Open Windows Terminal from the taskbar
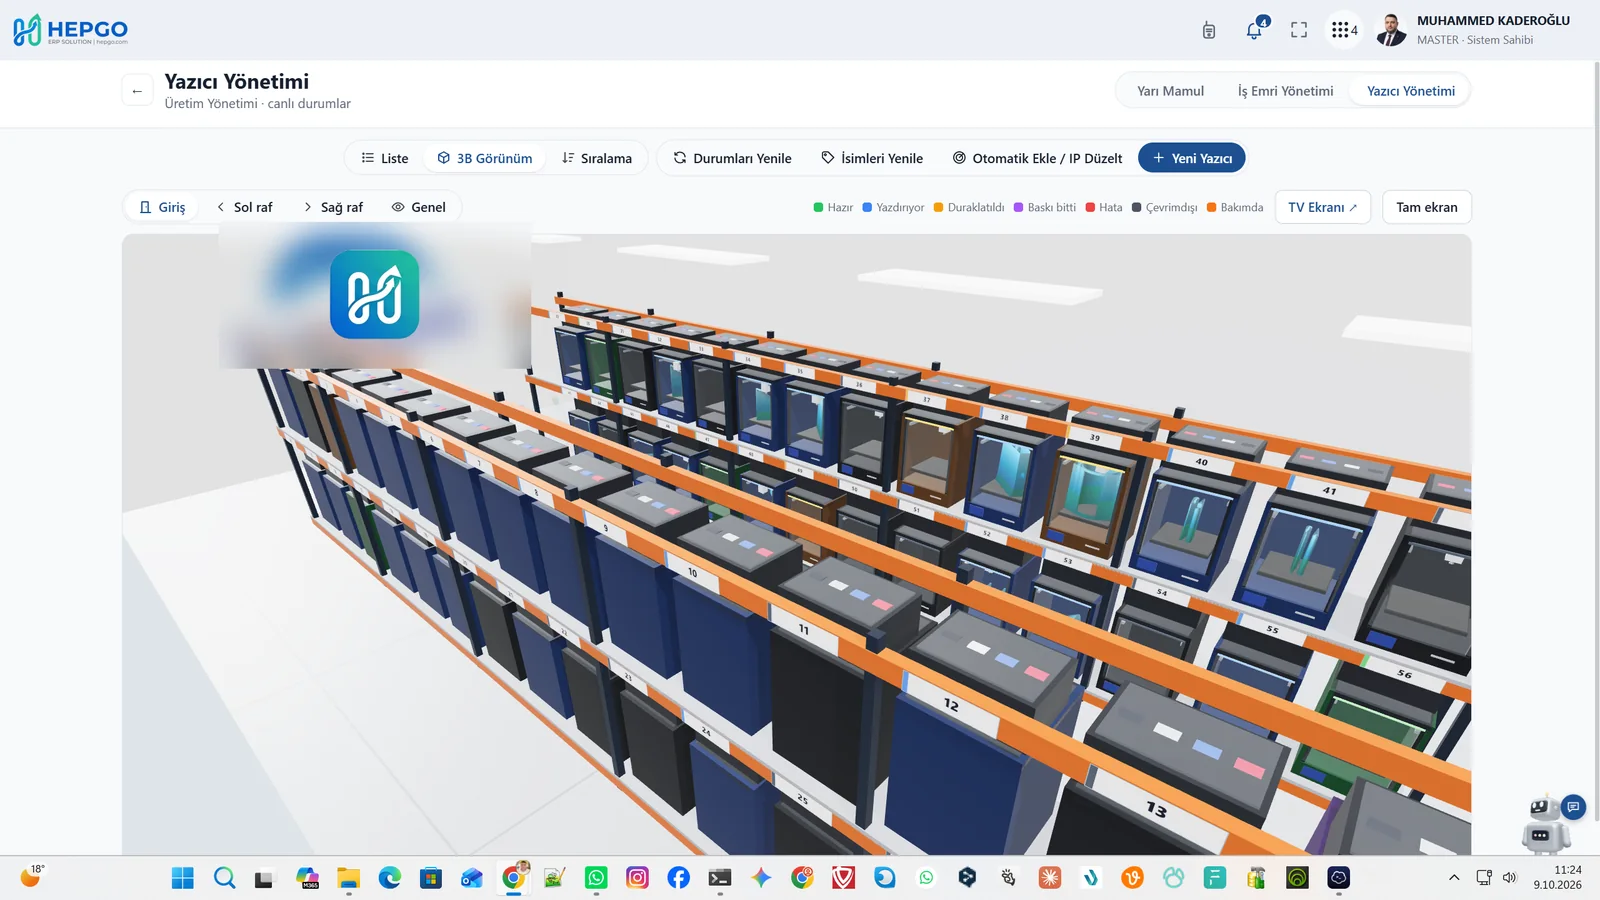 (x=719, y=878)
